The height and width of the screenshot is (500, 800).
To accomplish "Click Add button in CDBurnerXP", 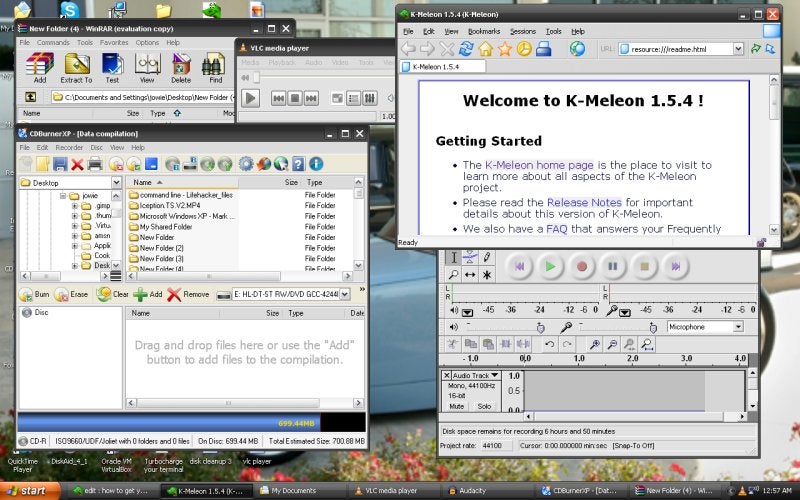I will tap(148, 294).
